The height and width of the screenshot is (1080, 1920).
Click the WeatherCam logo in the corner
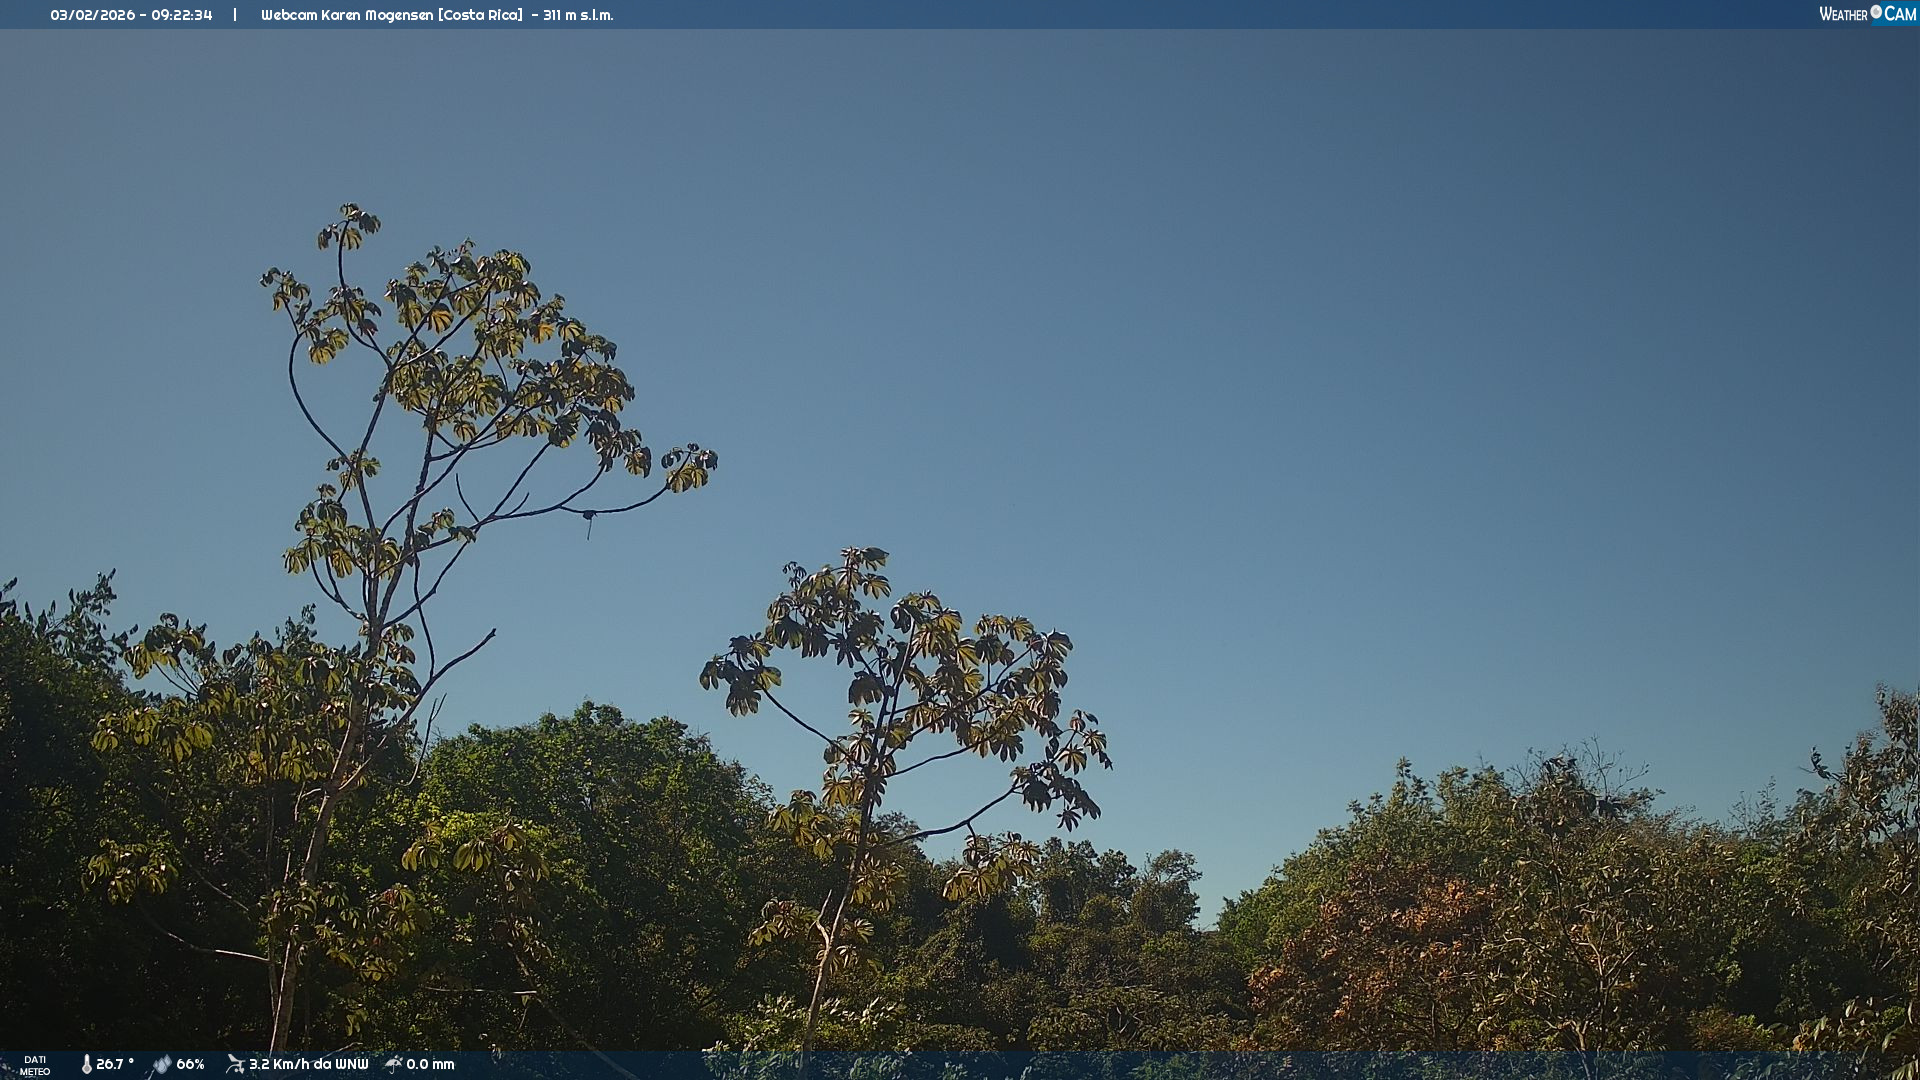[x=1866, y=14]
